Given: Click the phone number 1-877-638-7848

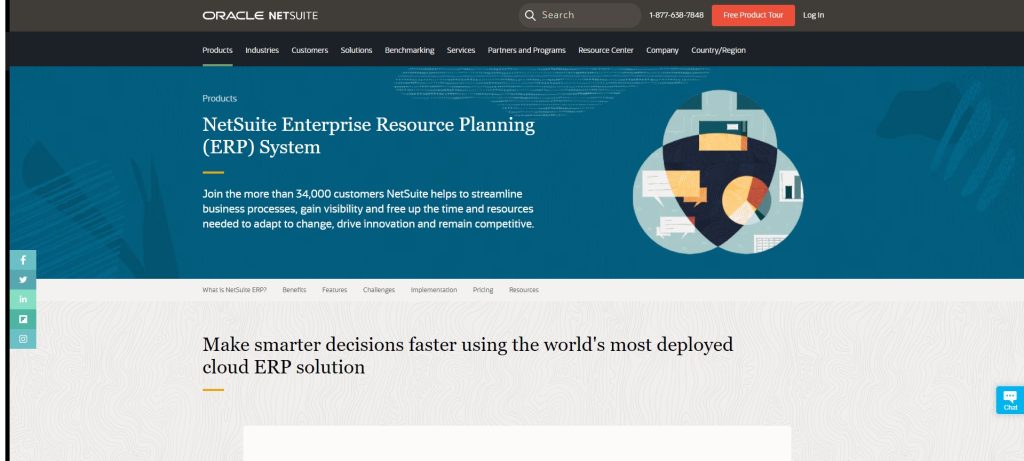Looking at the screenshot, I should (x=676, y=15).
